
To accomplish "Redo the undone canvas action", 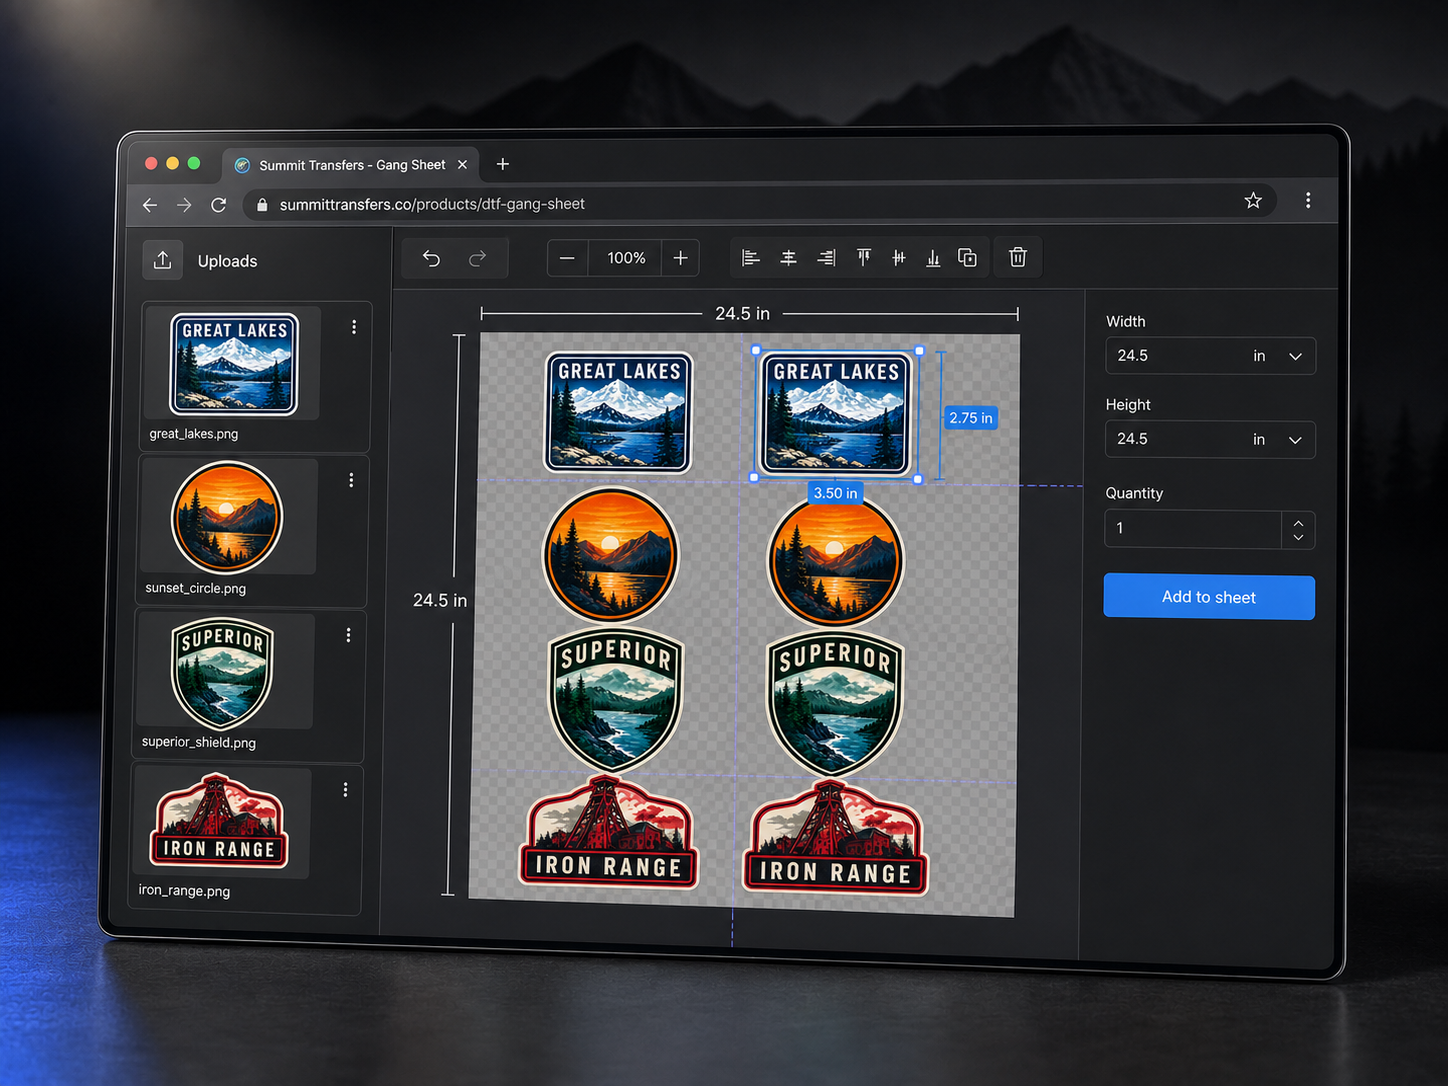I will (x=478, y=258).
